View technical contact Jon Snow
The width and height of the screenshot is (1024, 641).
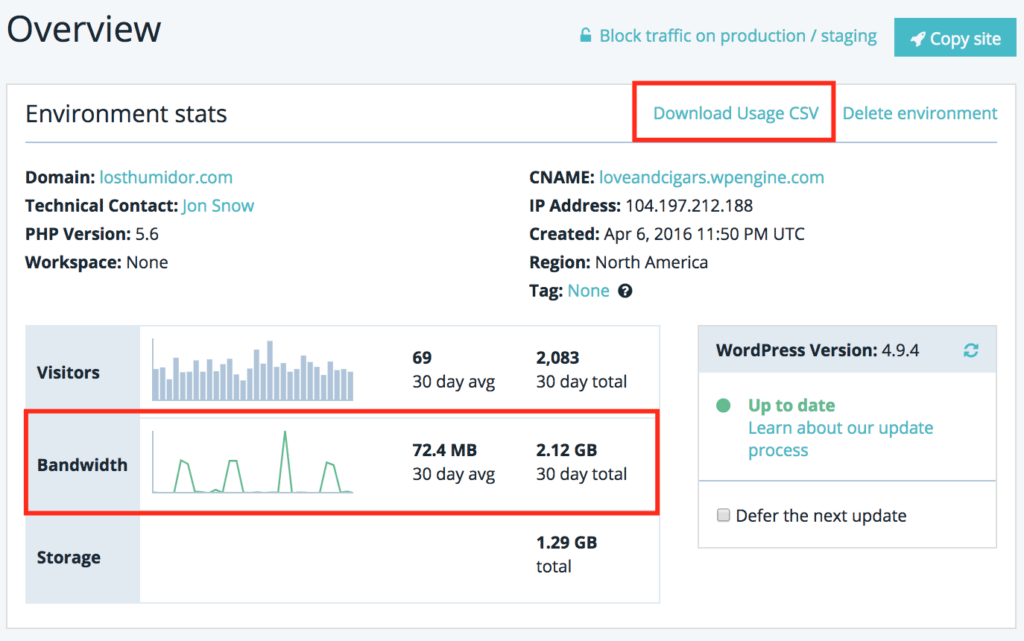(x=218, y=205)
